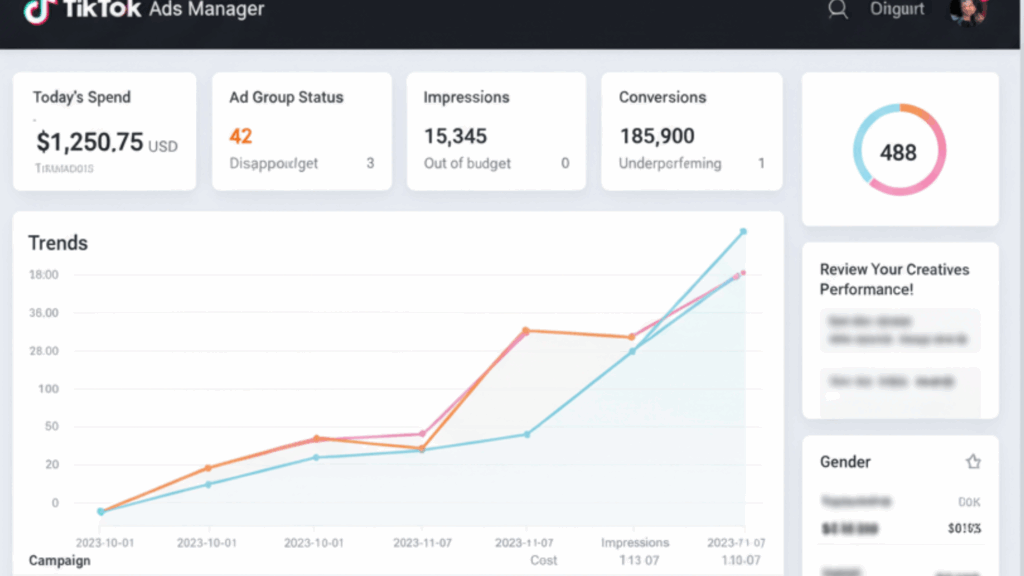
Task: Click the TikTok logo icon
Action: (38, 10)
